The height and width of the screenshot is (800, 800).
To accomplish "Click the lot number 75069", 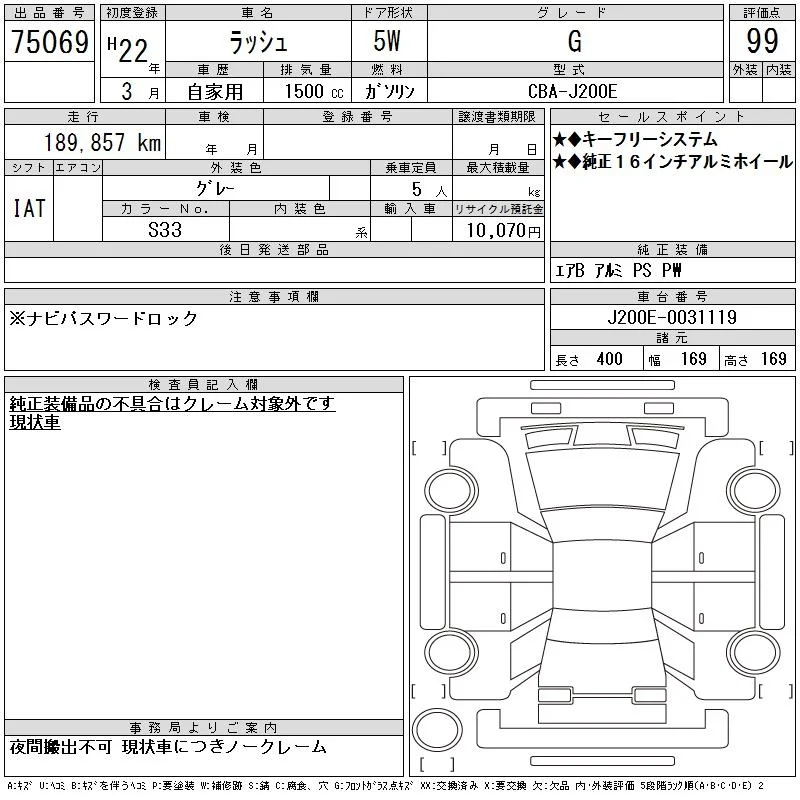I will pos(50,42).
